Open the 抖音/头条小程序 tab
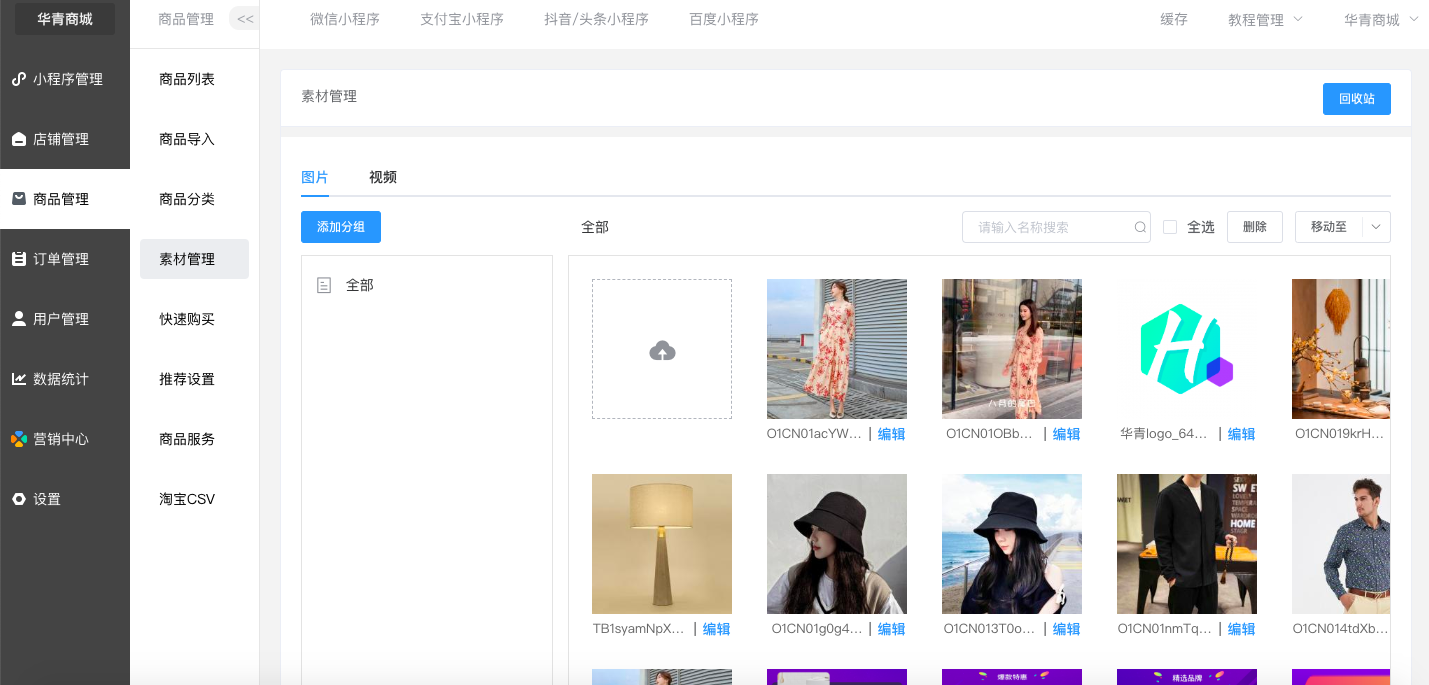Screen dimensions: 1429x685 (x=597, y=19)
